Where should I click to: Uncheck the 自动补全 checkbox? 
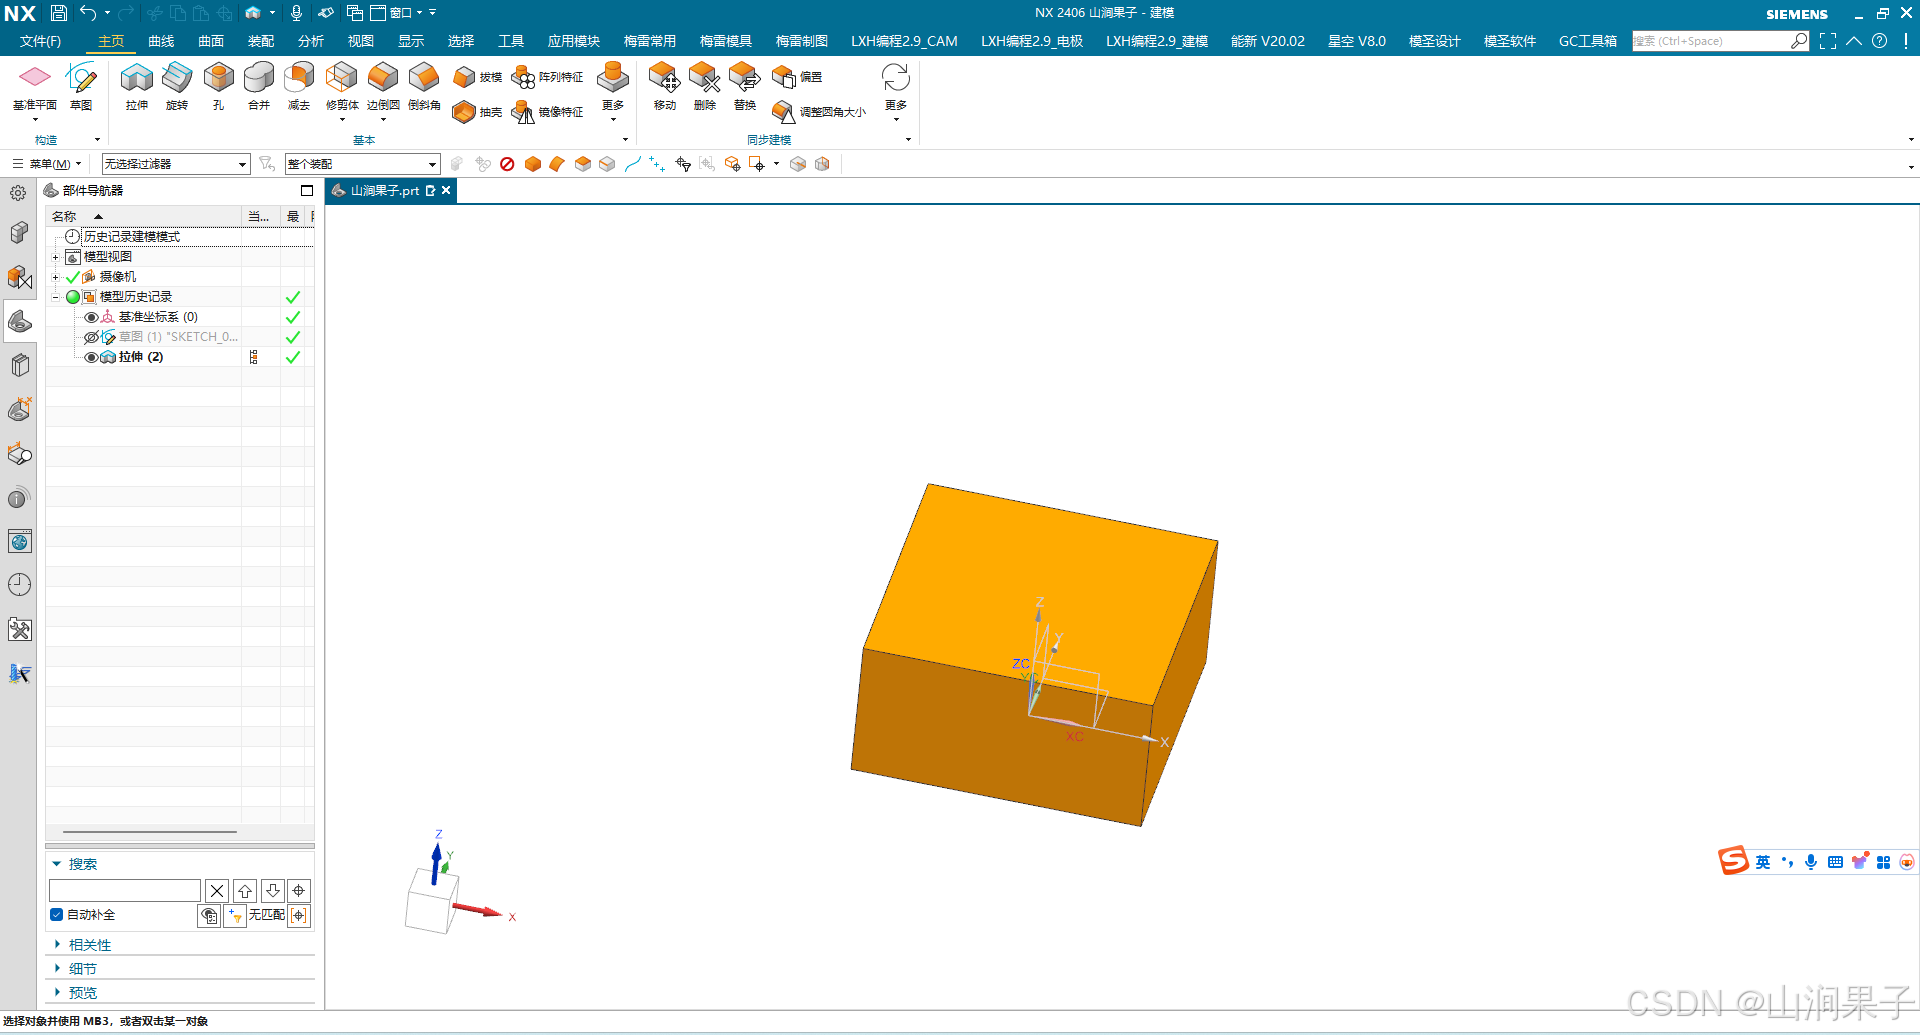57,914
